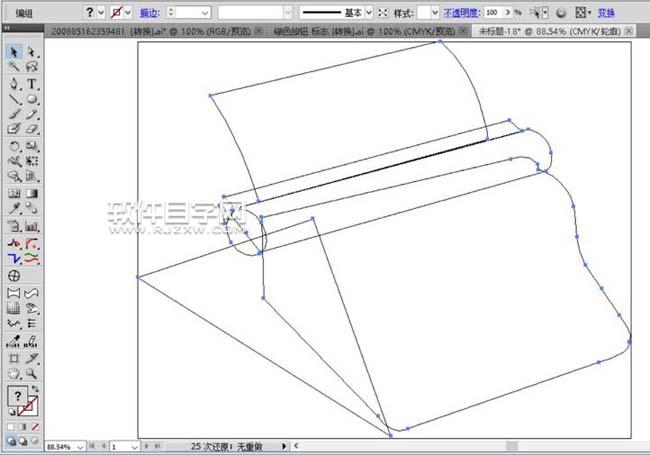
Task: Choose the Hand tool
Action: click(14, 373)
